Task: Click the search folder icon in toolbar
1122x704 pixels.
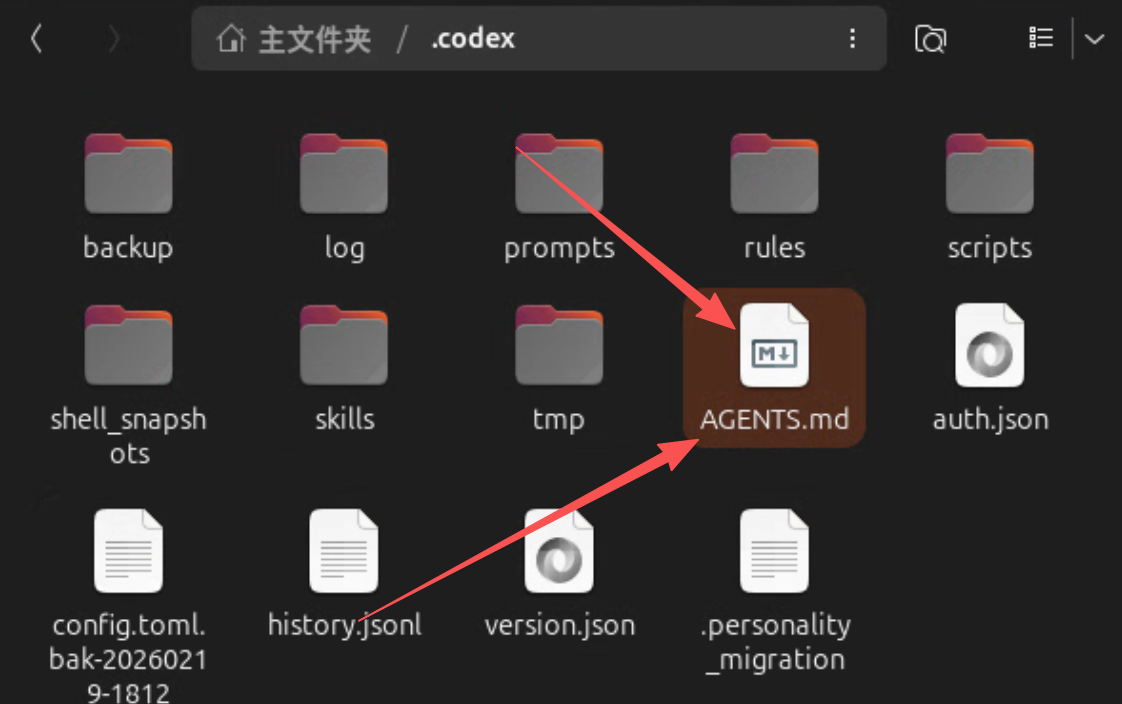Action: [x=930, y=39]
